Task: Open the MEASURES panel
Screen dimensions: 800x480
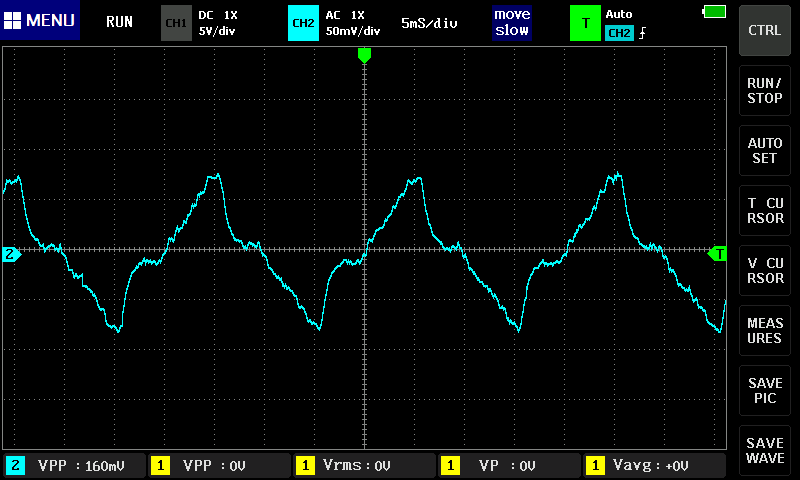Action: tap(765, 331)
